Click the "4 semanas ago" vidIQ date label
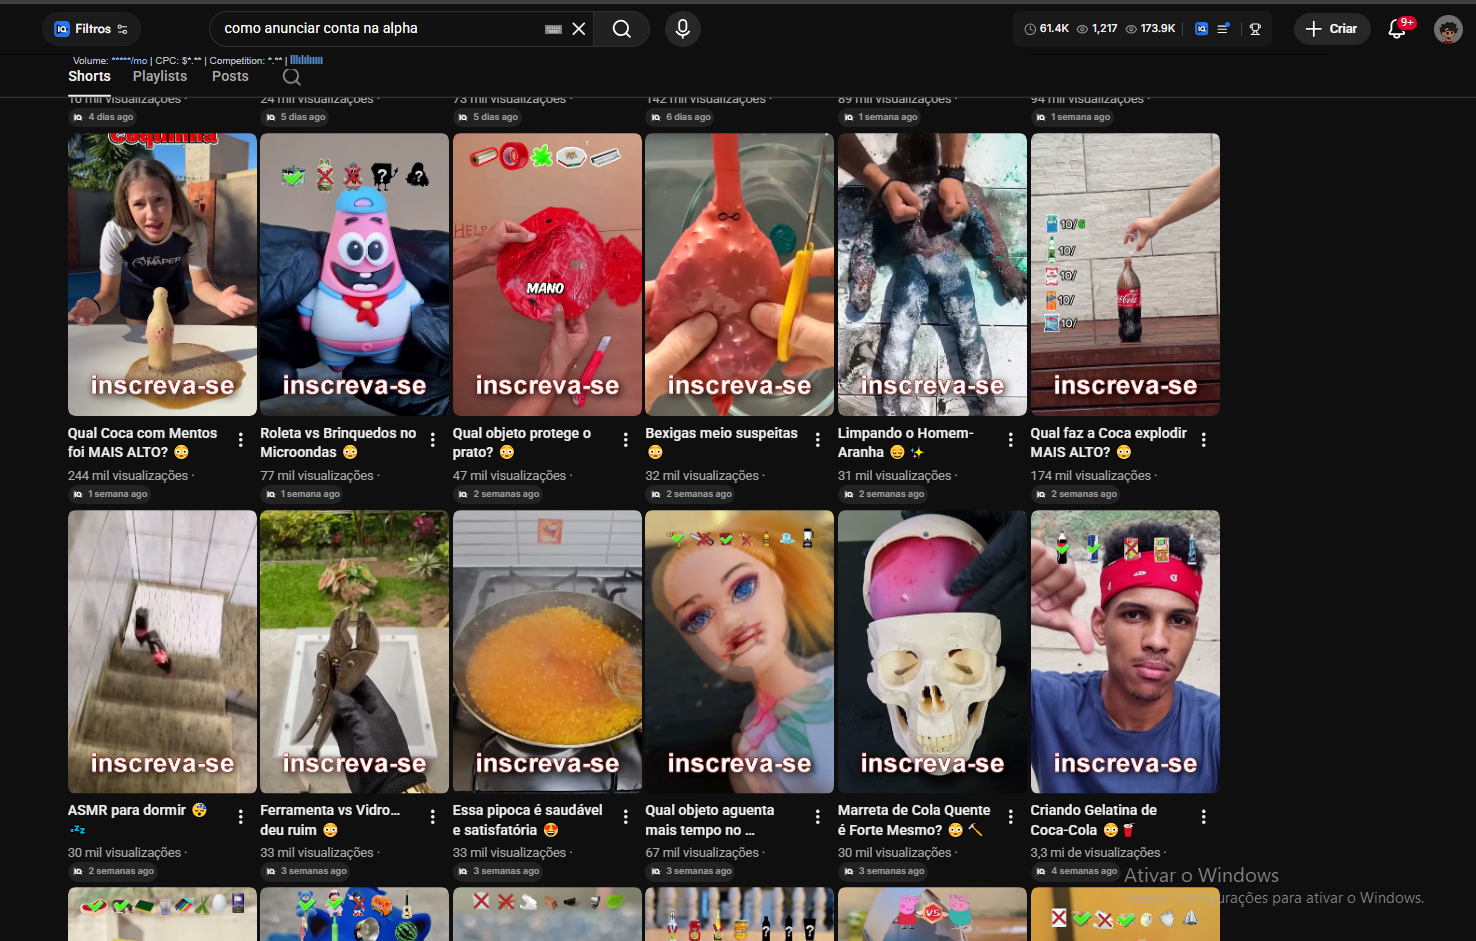The width and height of the screenshot is (1476, 941). pos(1077,871)
